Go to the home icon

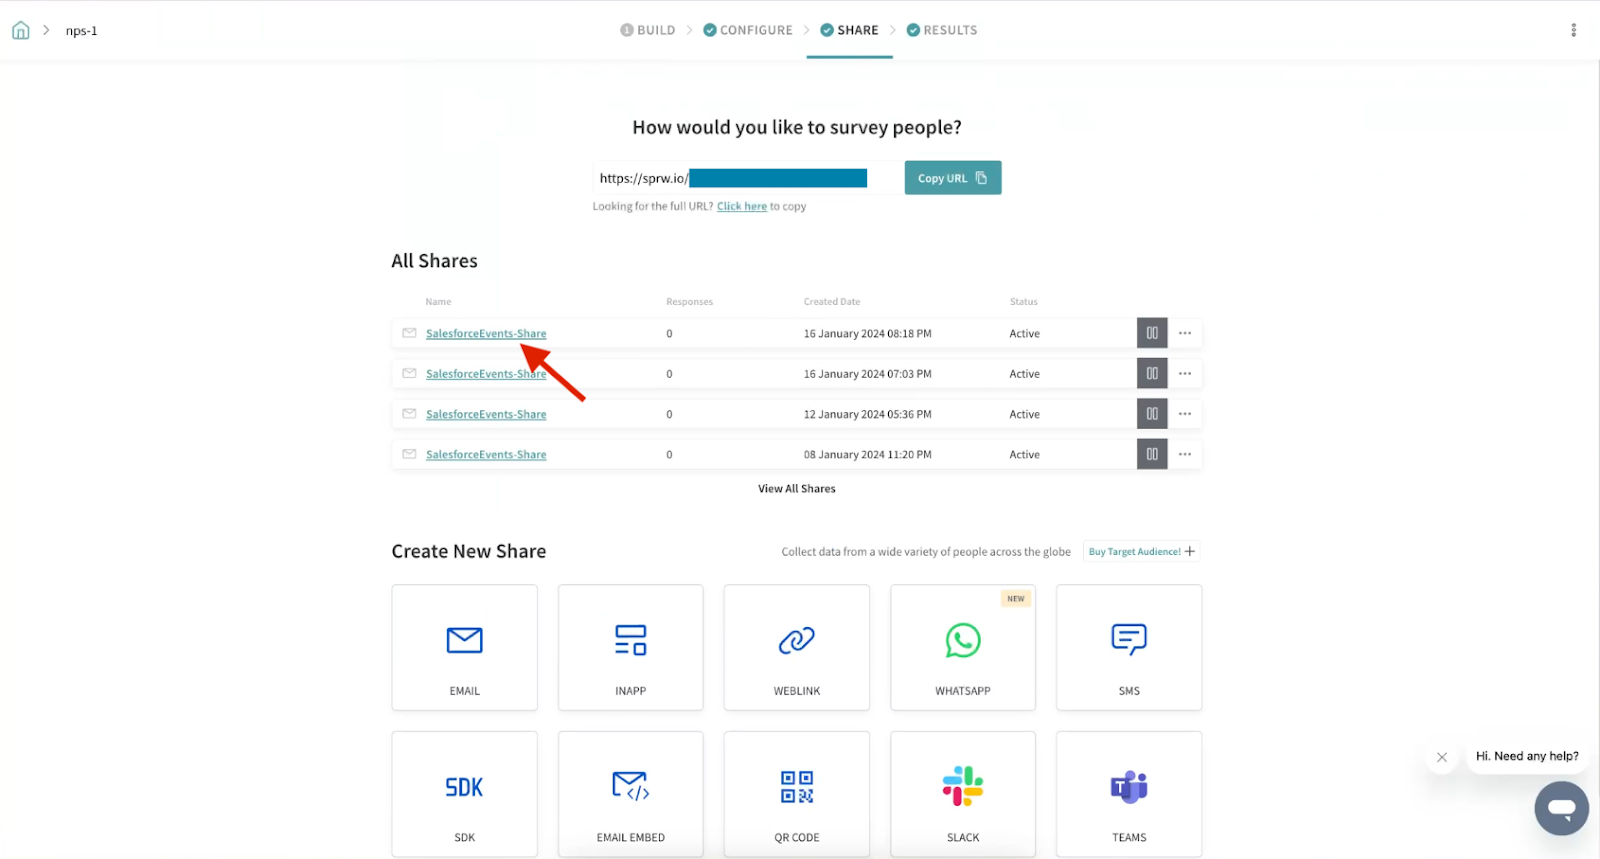[20, 30]
